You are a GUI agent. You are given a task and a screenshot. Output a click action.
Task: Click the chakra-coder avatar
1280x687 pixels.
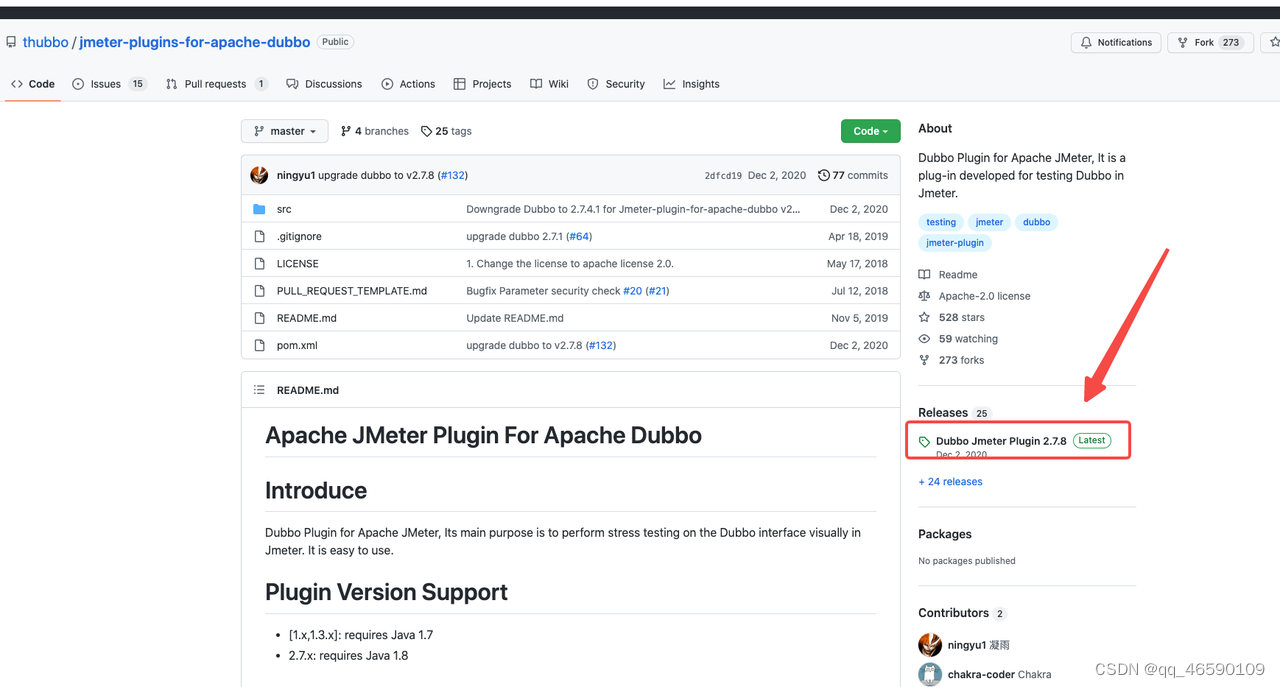point(930,675)
